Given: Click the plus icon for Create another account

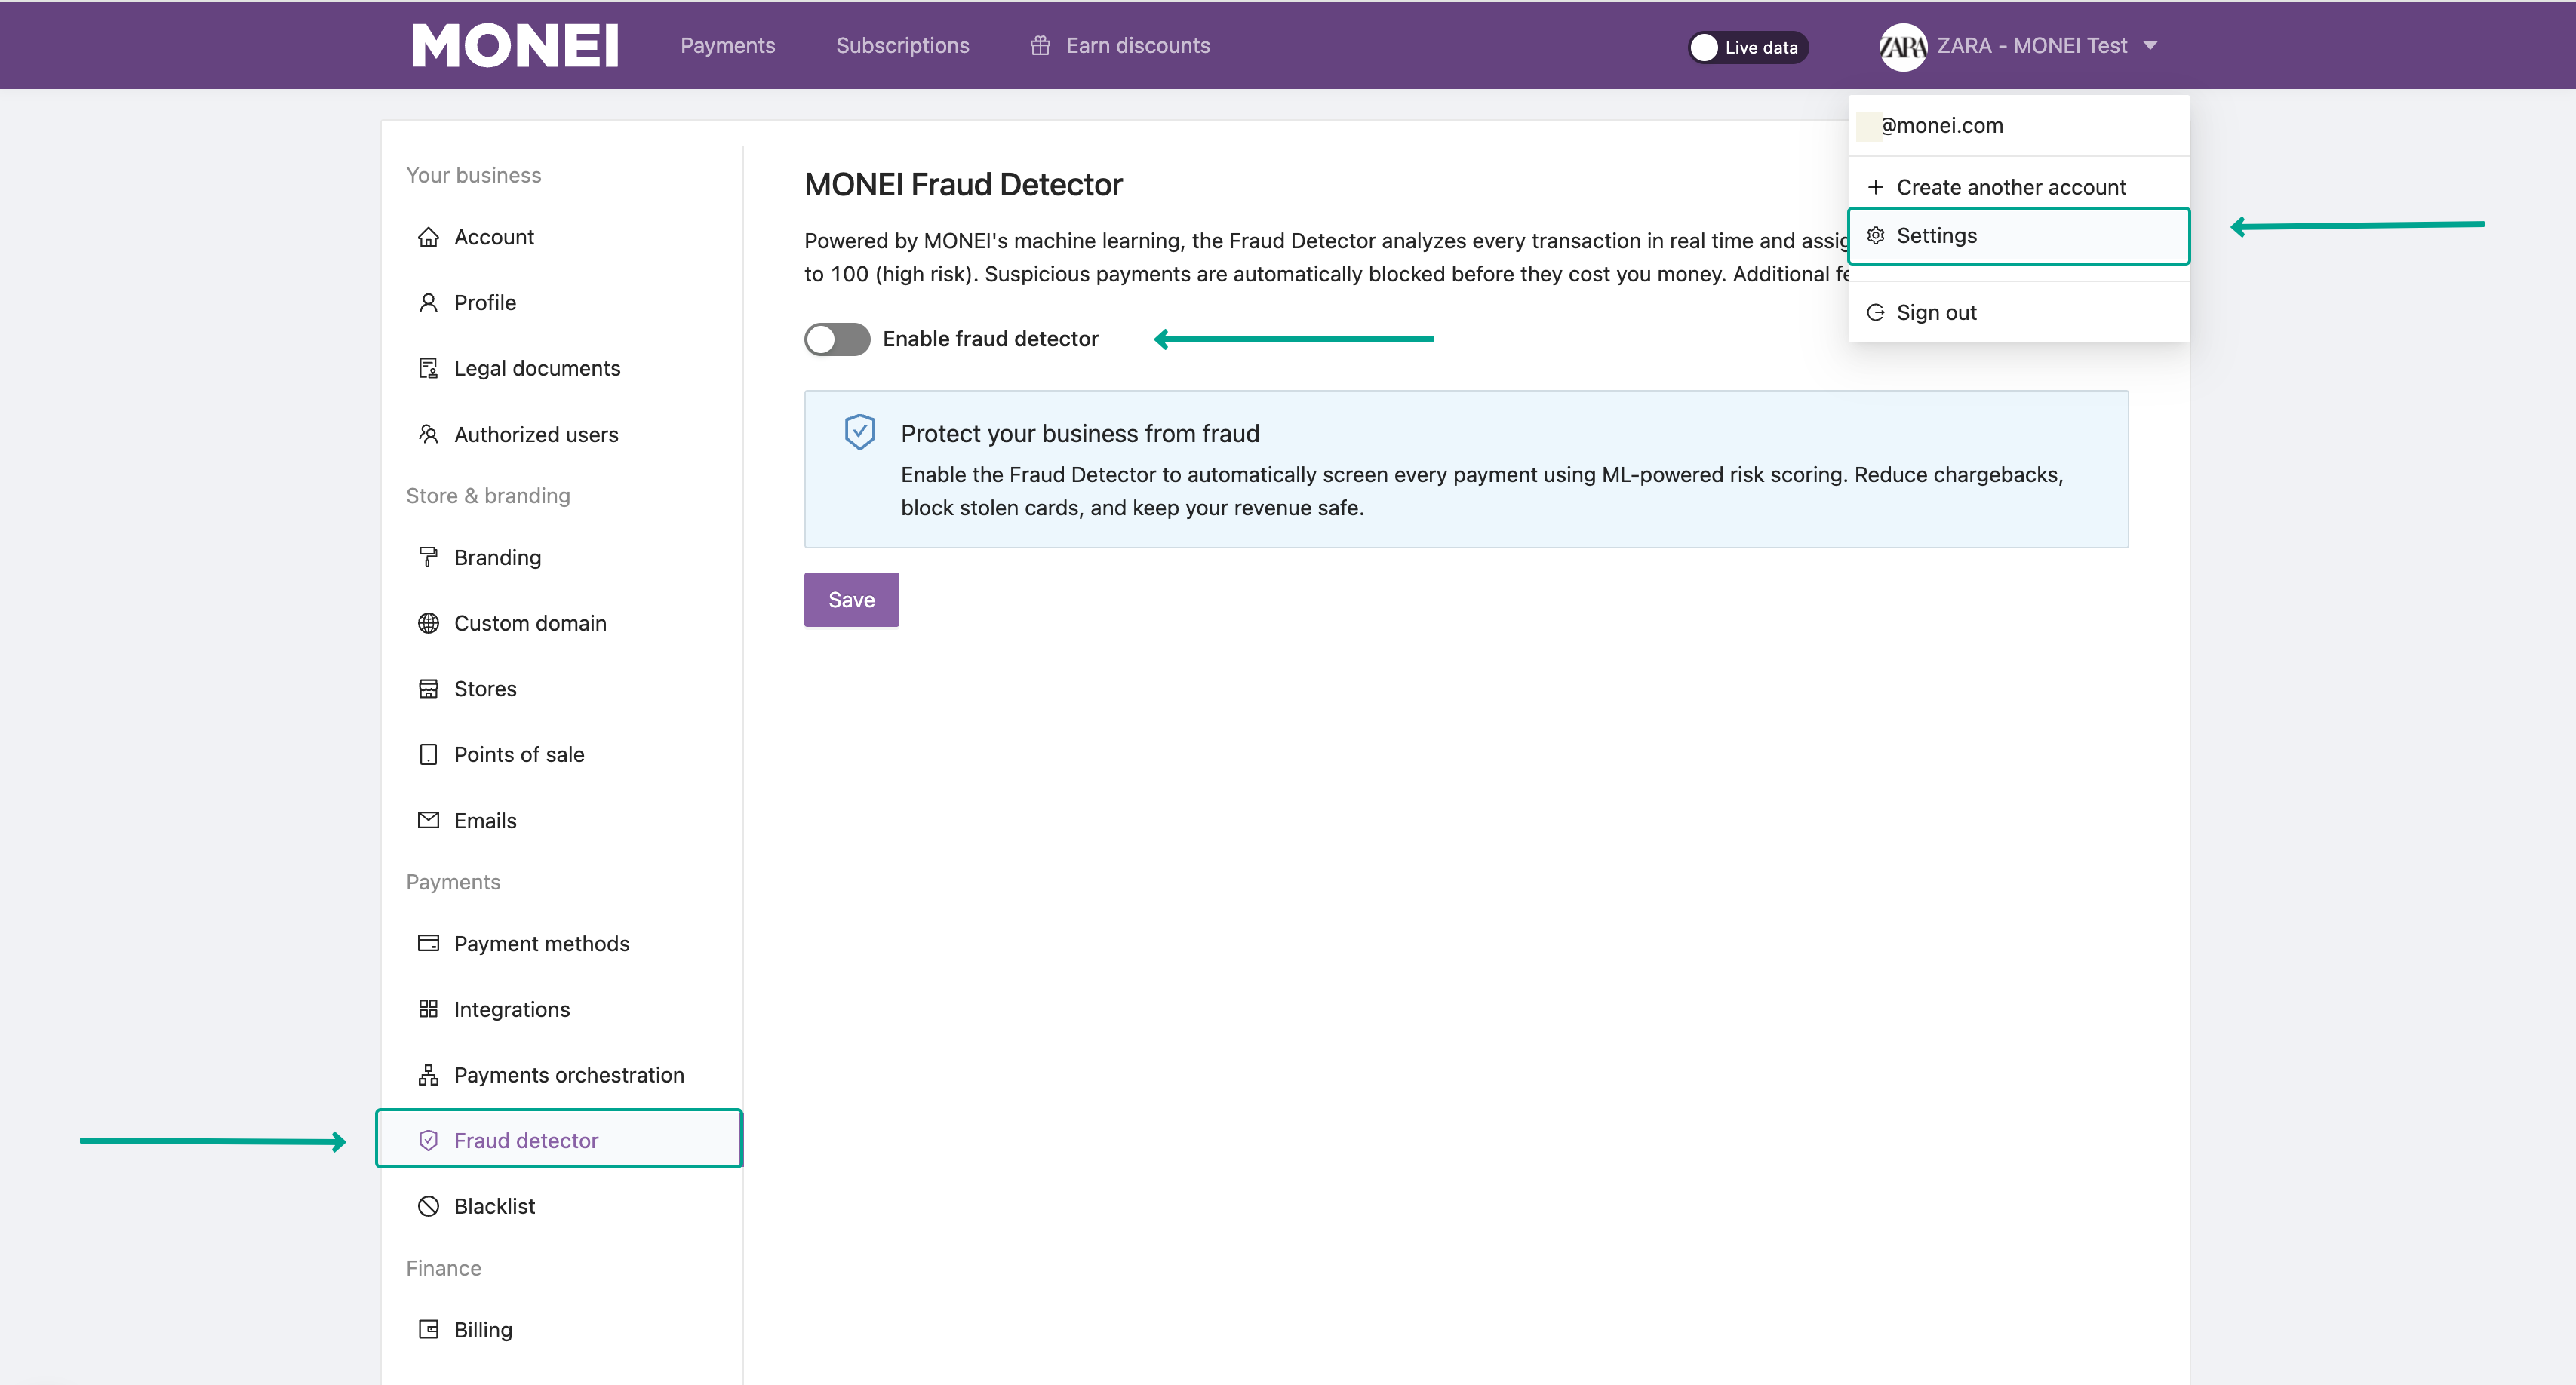Looking at the screenshot, I should pyautogui.click(x=1875, y=187).
